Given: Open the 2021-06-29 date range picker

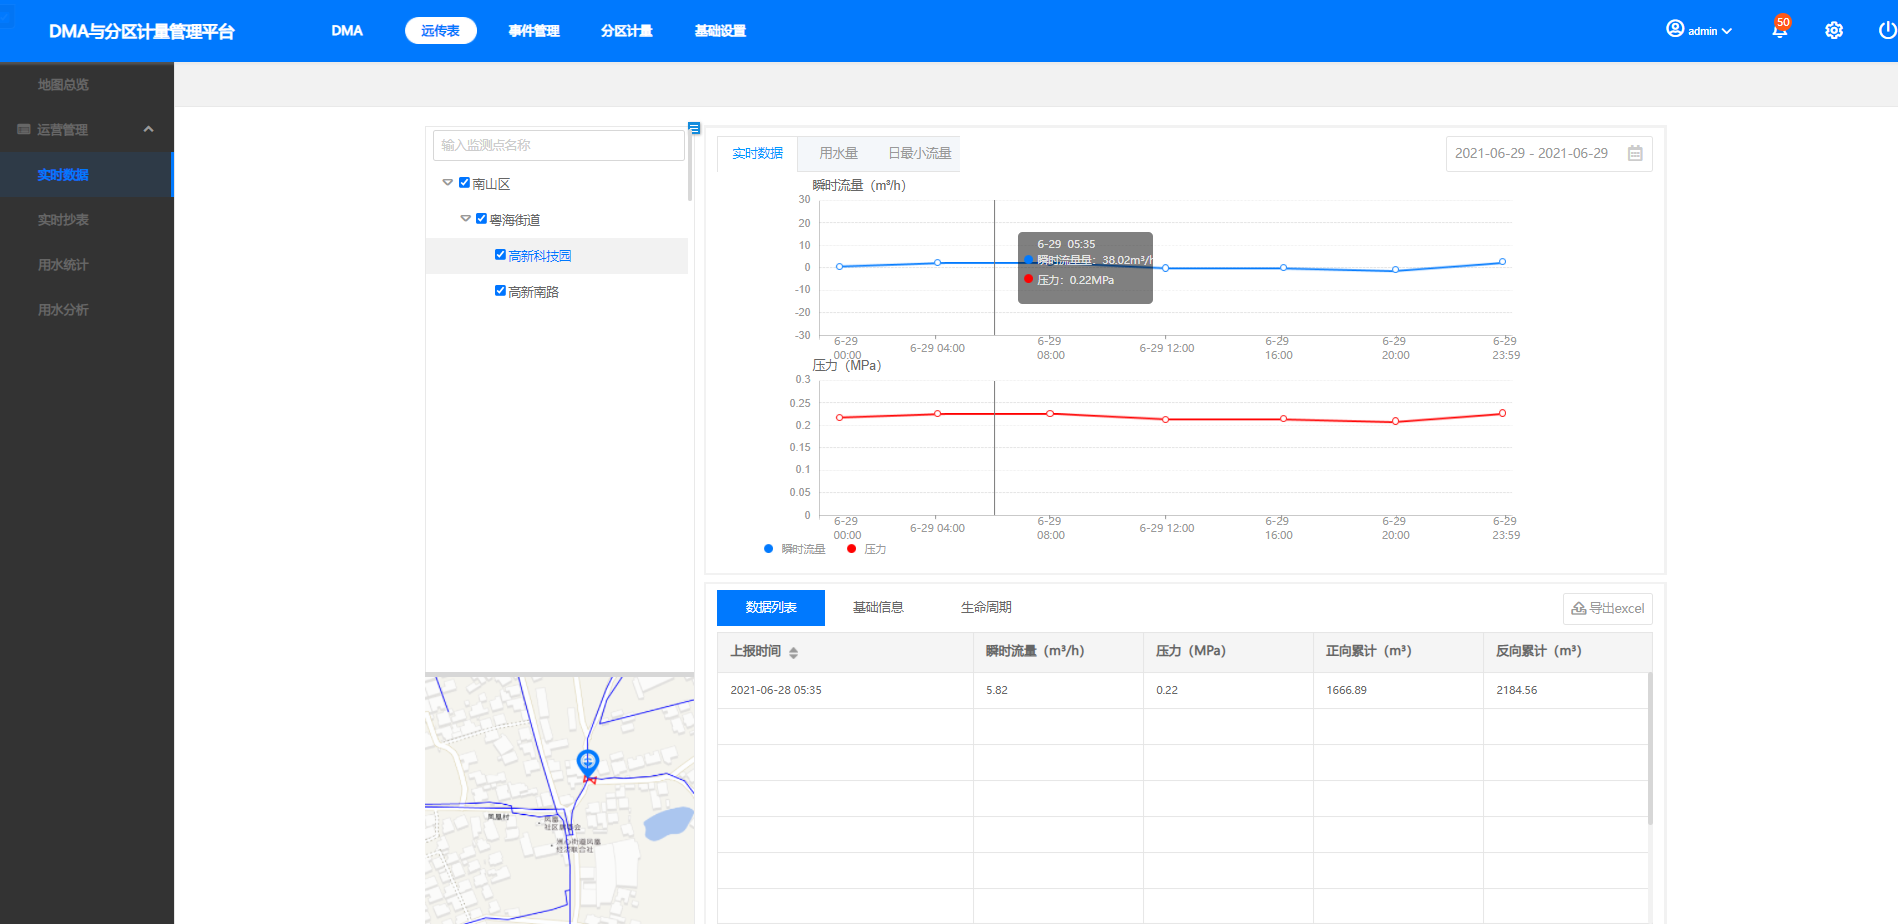Looking at the screenshot, I should [x=1549, y=154].
